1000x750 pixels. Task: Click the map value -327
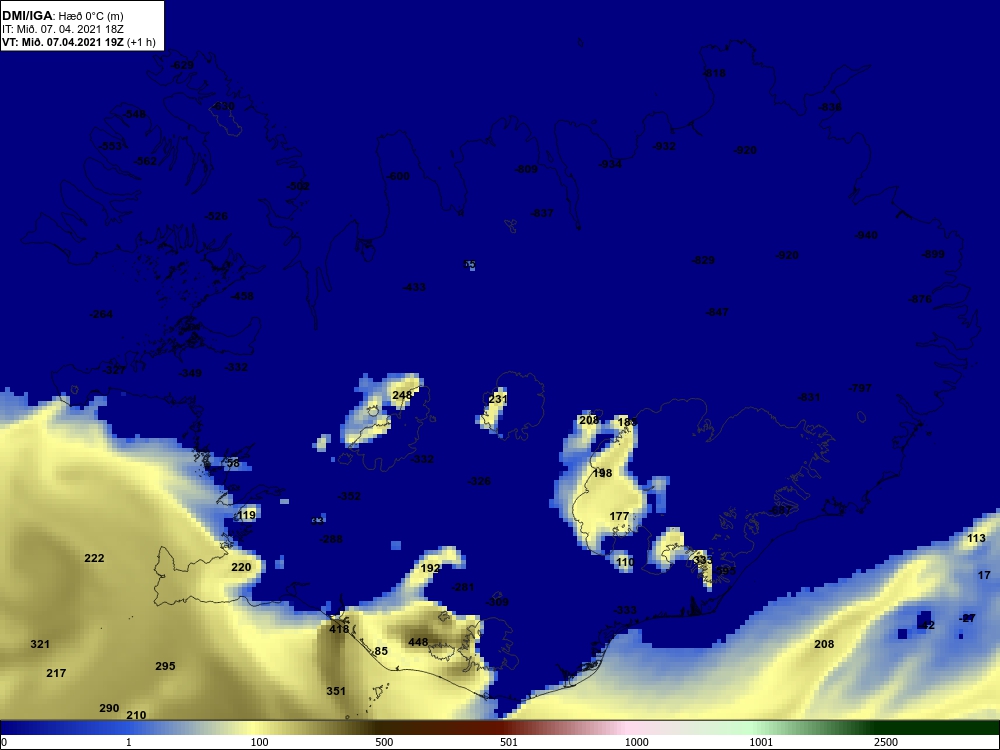pyautogui.click(x=115, y=370)
